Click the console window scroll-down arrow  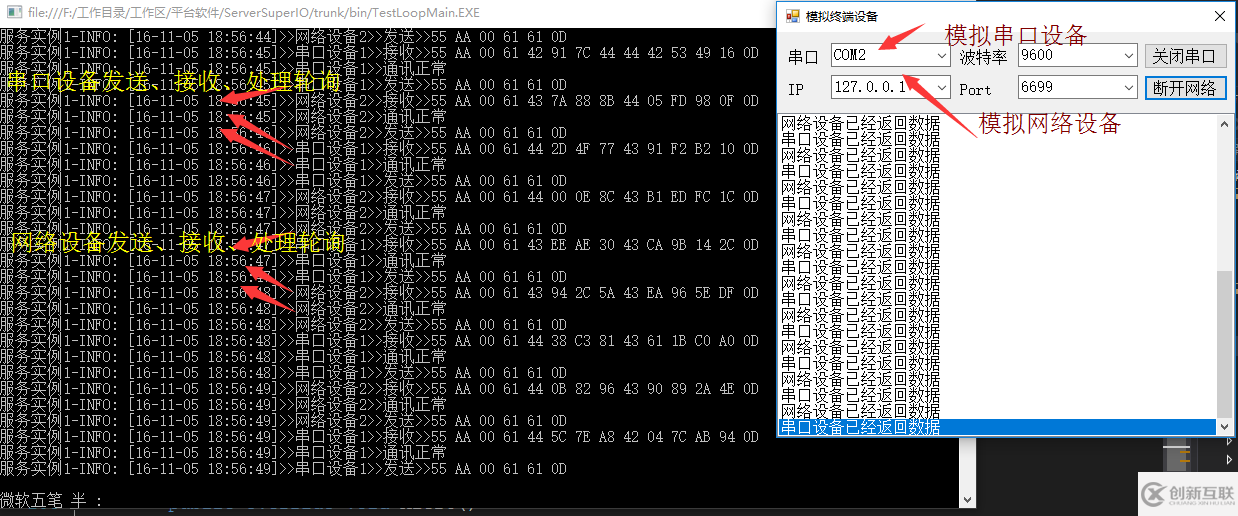point(968,499)
